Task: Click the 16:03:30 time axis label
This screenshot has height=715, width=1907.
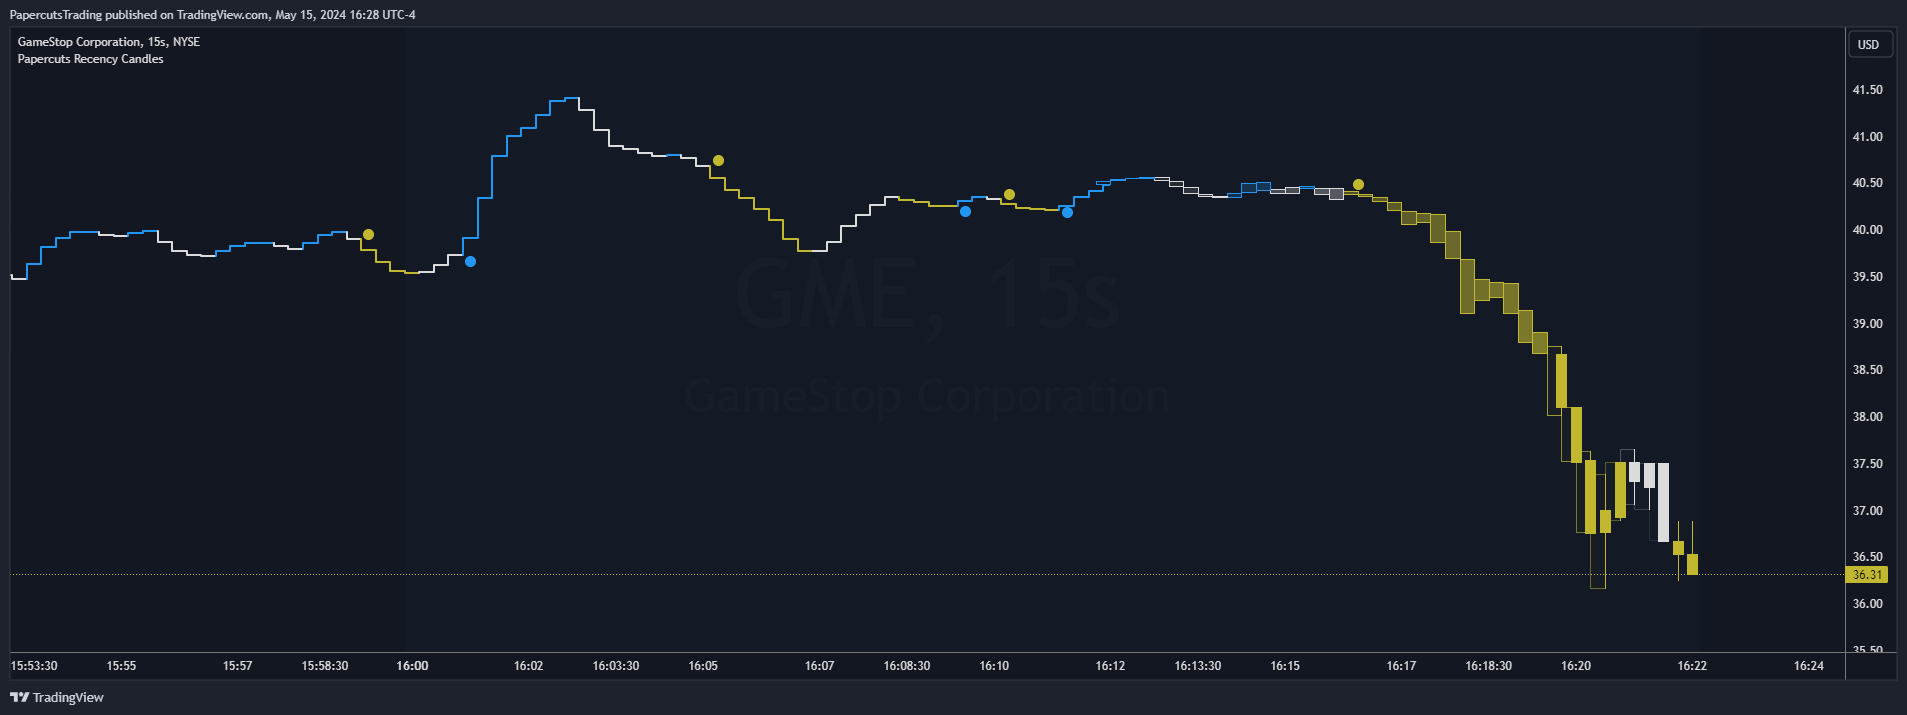Action: [x=616, y=666]
